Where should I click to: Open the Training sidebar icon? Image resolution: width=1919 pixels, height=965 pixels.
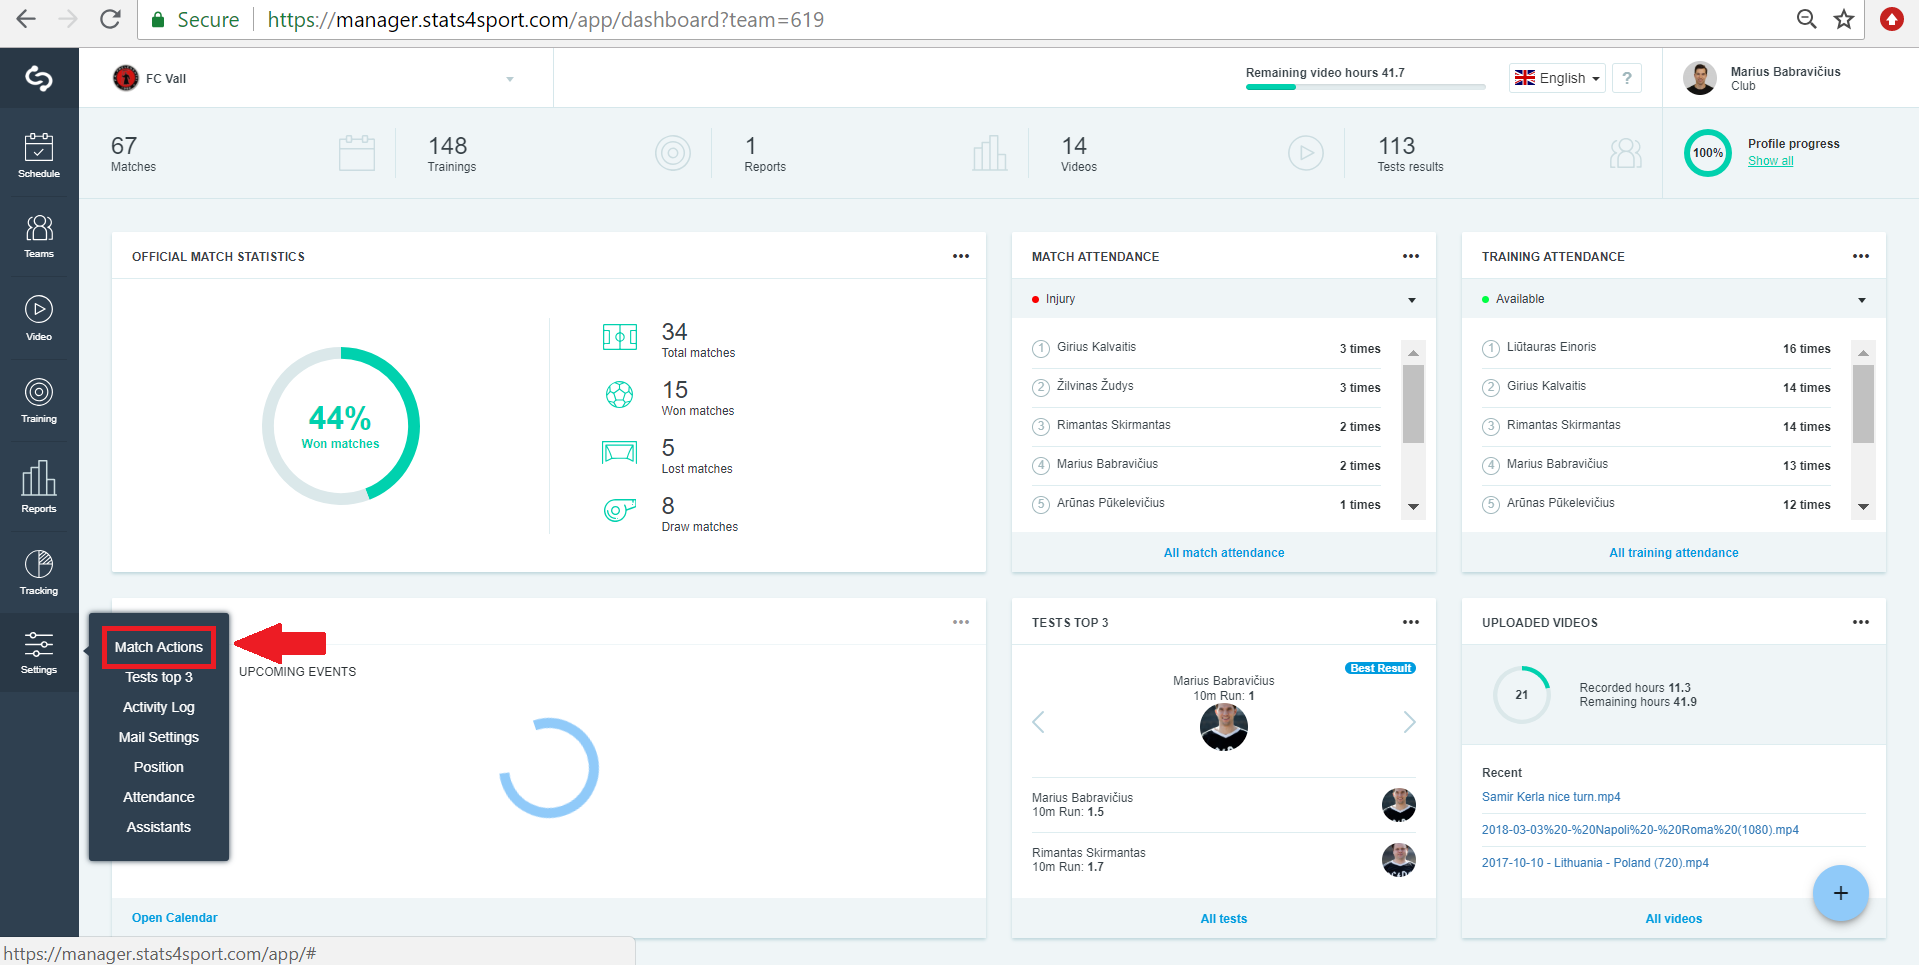39,400
